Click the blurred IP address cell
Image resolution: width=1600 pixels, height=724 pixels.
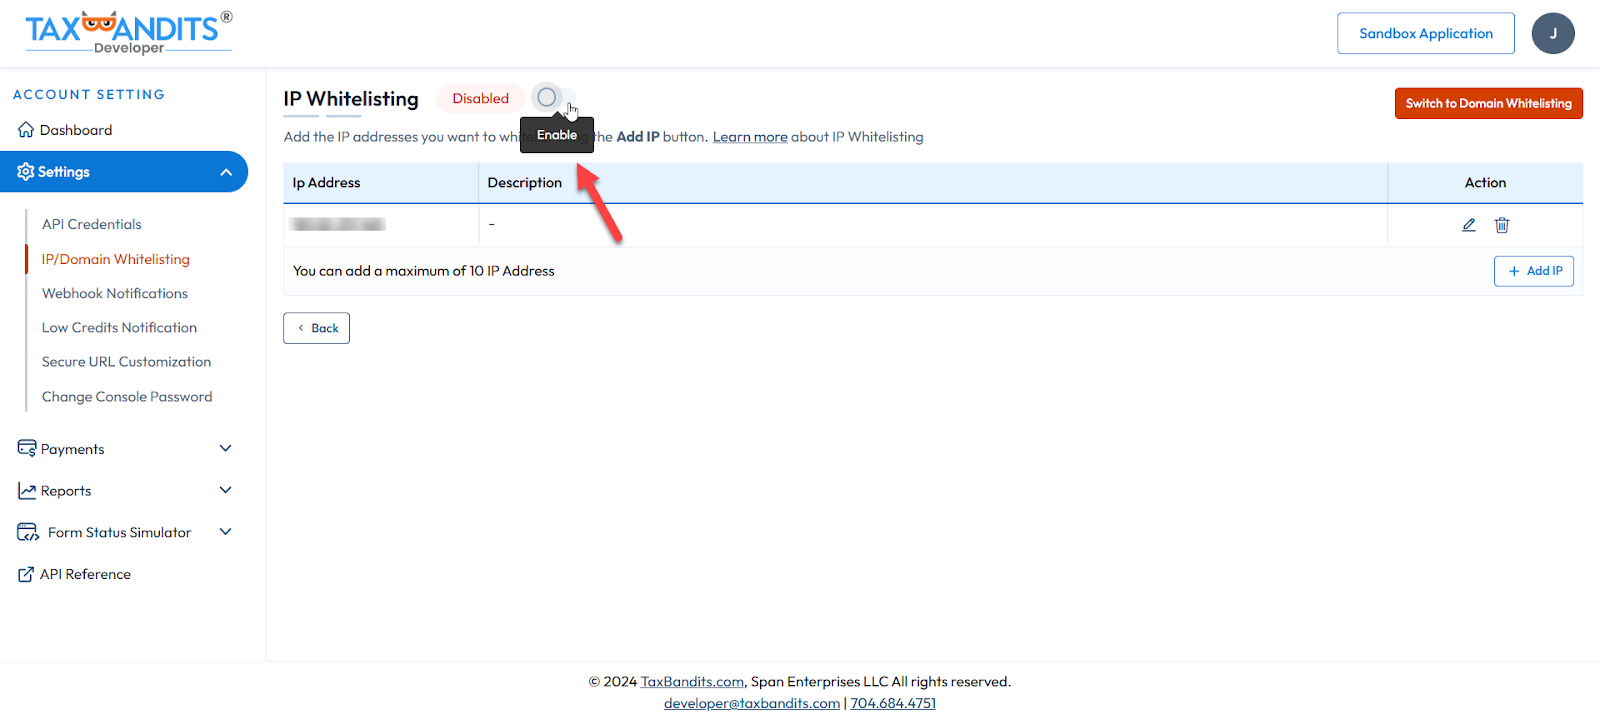(x=337, y=225)
